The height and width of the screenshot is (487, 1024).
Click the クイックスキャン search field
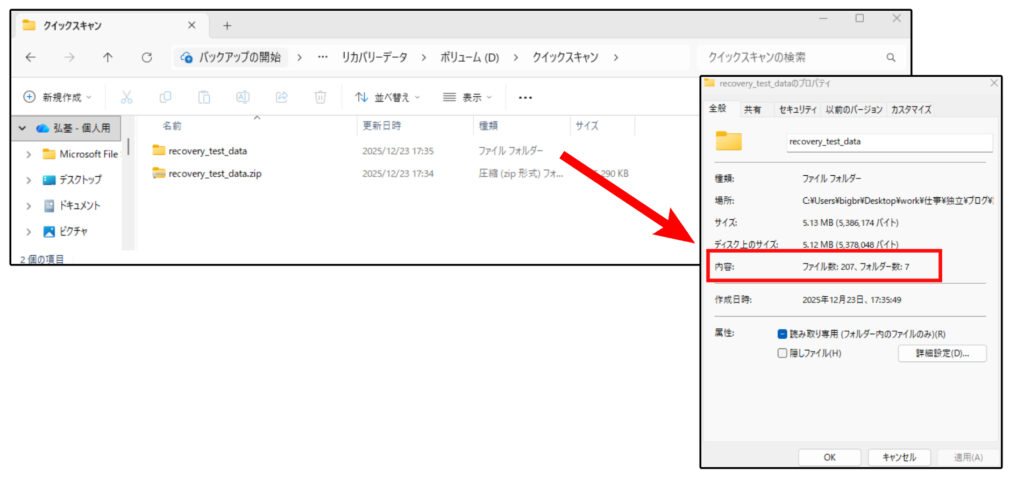tap(788, 58)
